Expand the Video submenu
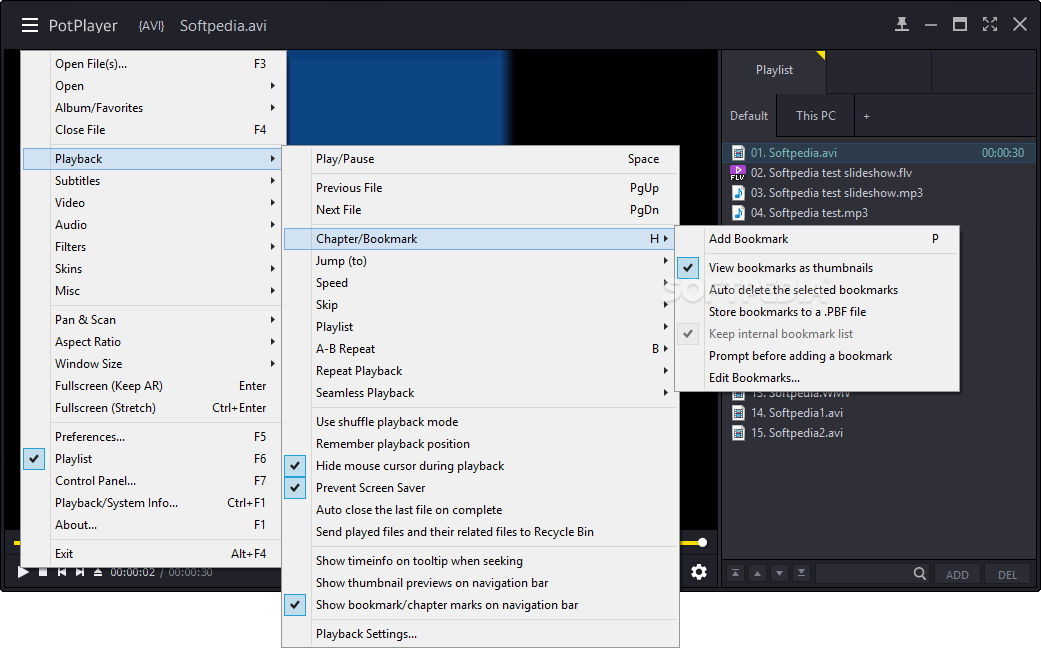This screenshot has height=648, width=1041. point(152,202)
